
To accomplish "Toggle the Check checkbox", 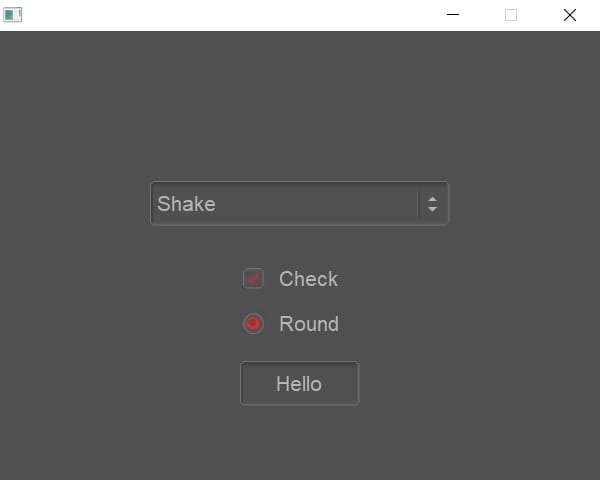I will [x=253, y=278].
